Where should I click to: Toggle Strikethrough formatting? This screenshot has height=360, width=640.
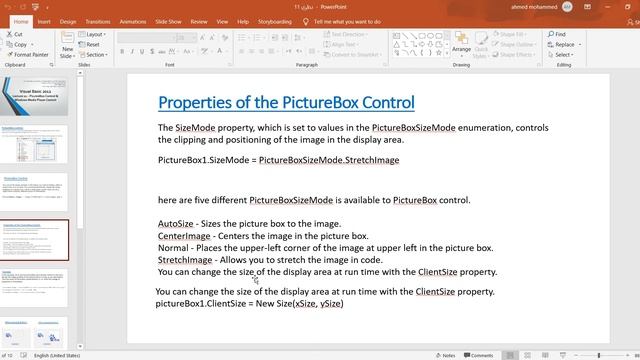coord(162,51)
